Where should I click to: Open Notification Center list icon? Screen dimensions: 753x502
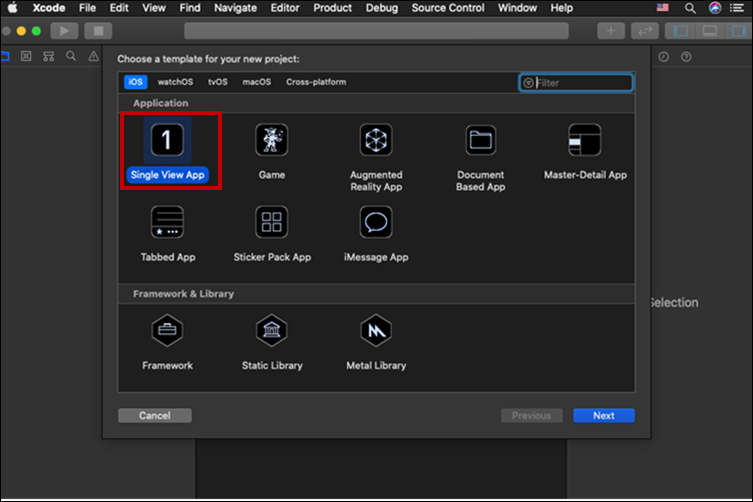(737, 8)
